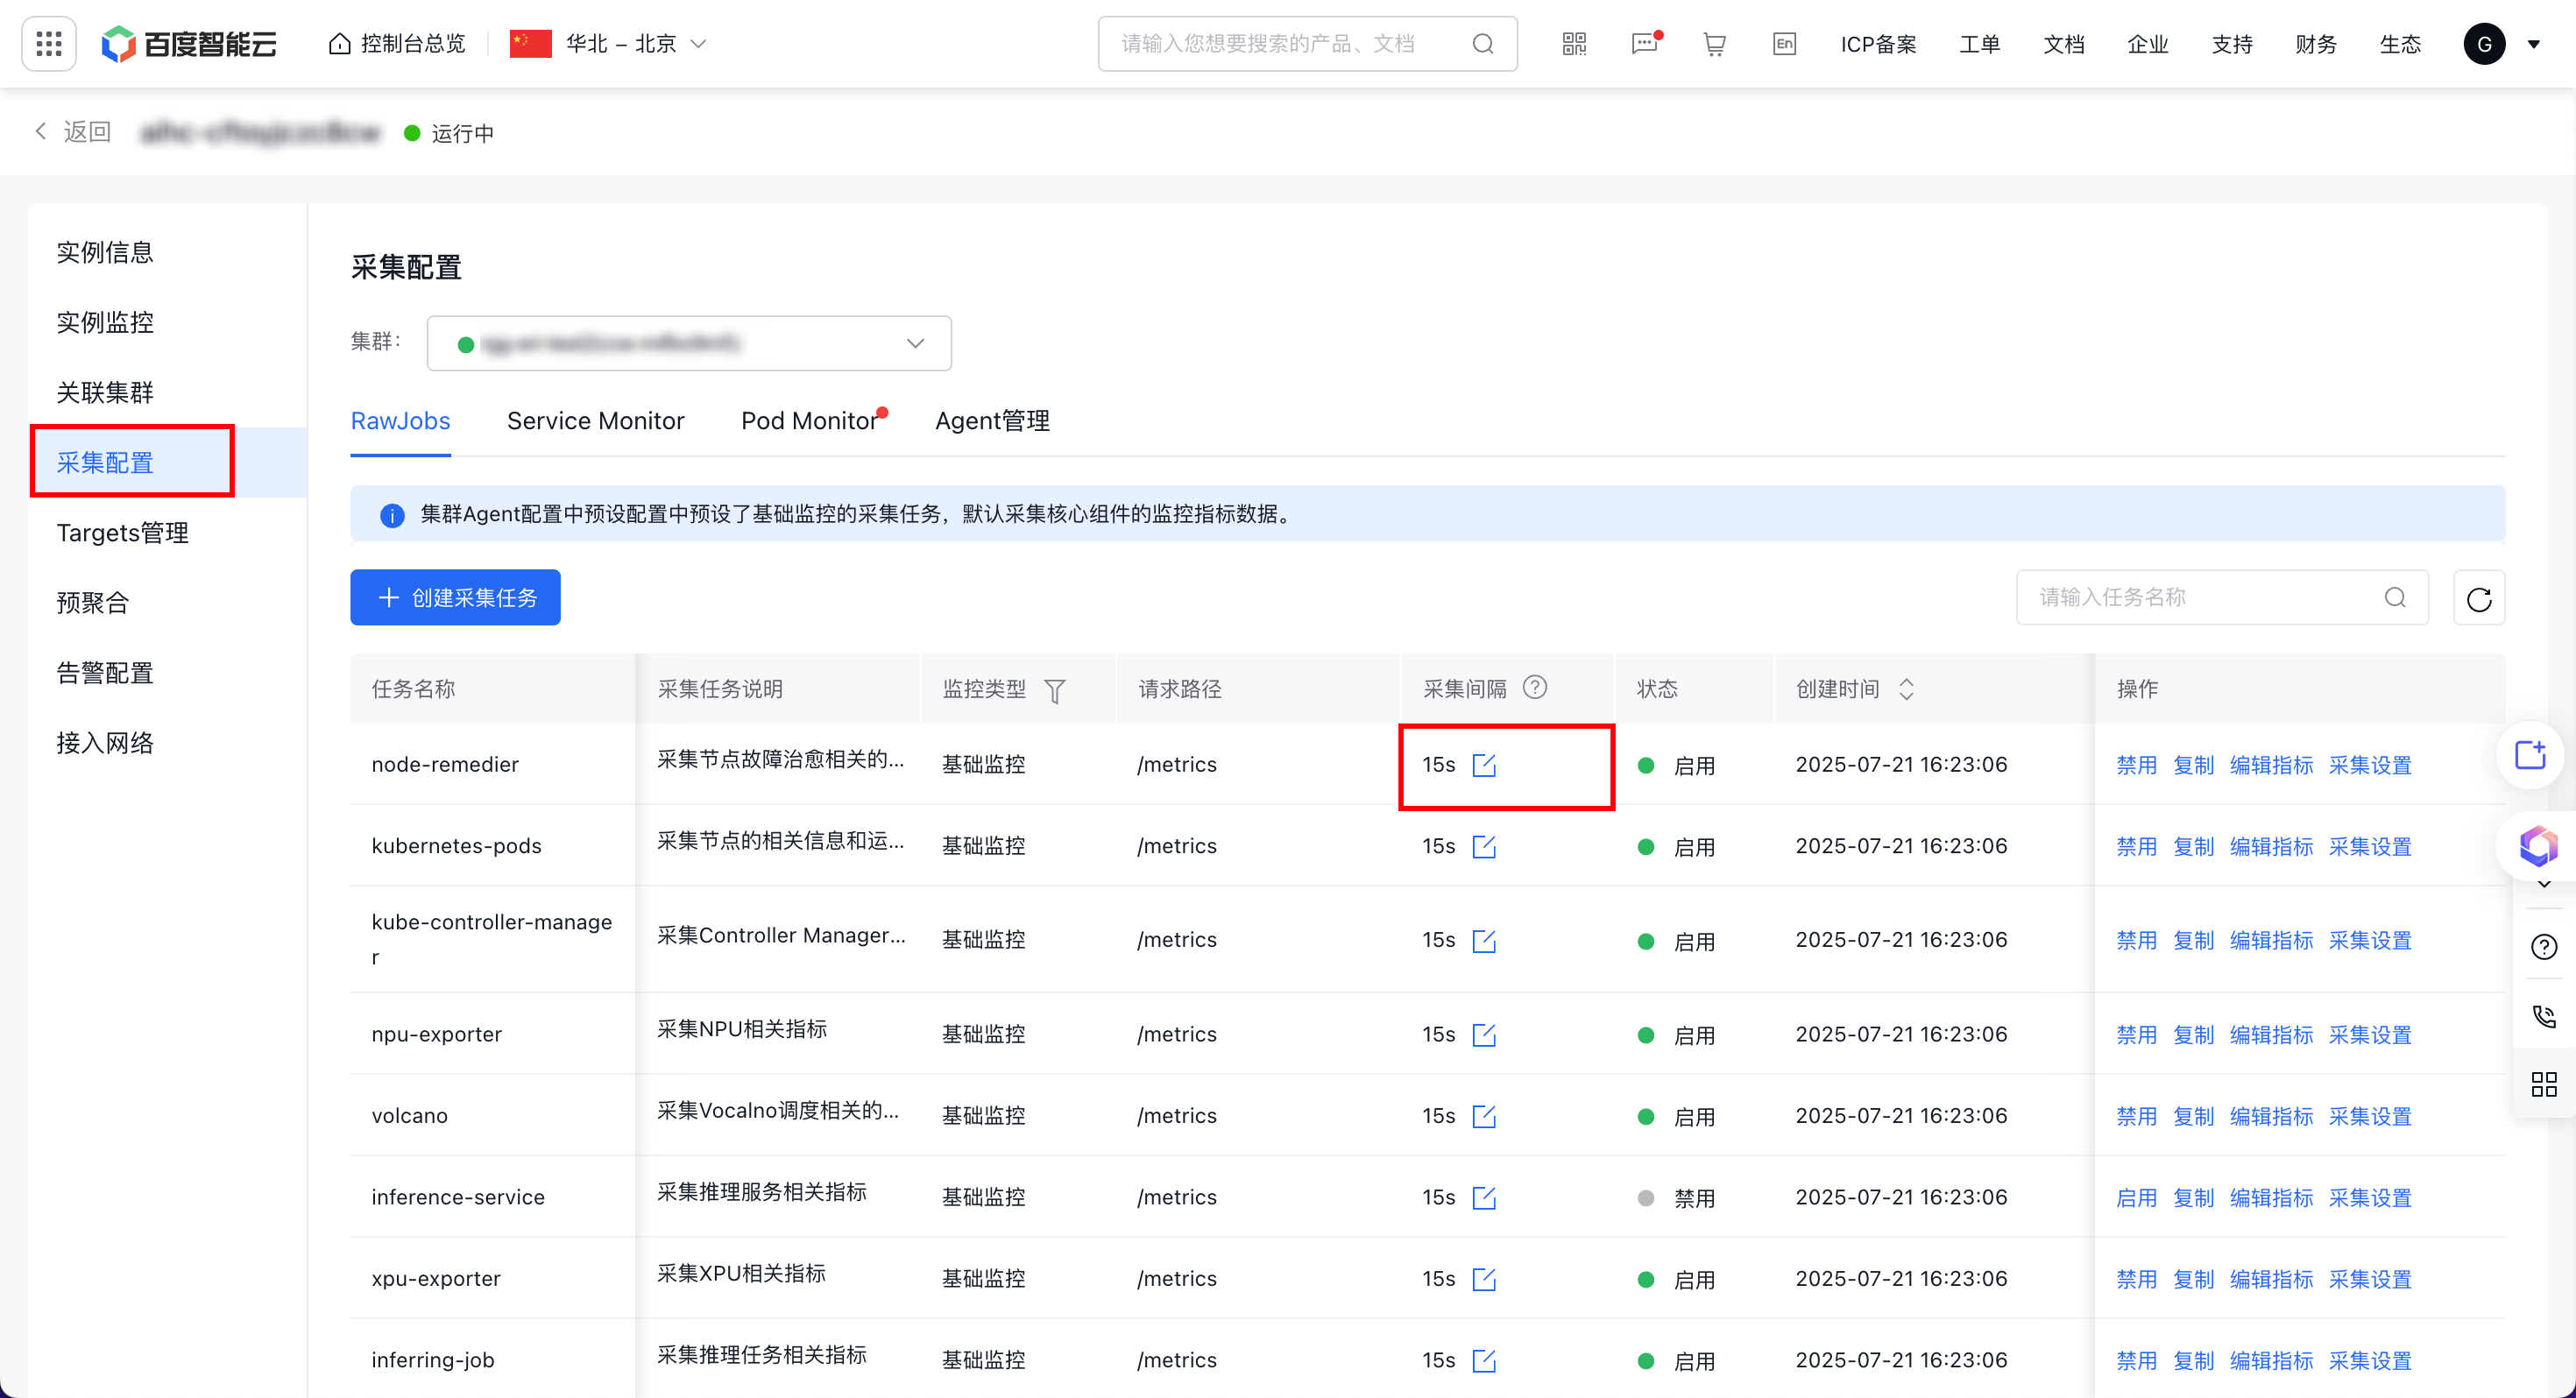Image resolution: width=2576 pixels, height=1398 pixels.
Task: Open the floating AI assistant icon
Action: (2537, 846)
